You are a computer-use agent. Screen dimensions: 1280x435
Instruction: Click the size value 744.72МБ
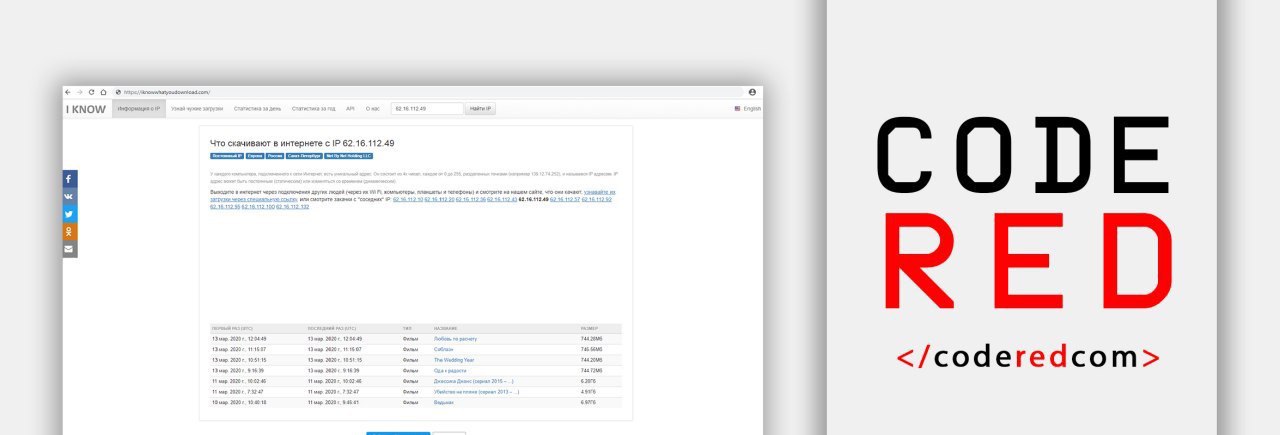[592, 371]
